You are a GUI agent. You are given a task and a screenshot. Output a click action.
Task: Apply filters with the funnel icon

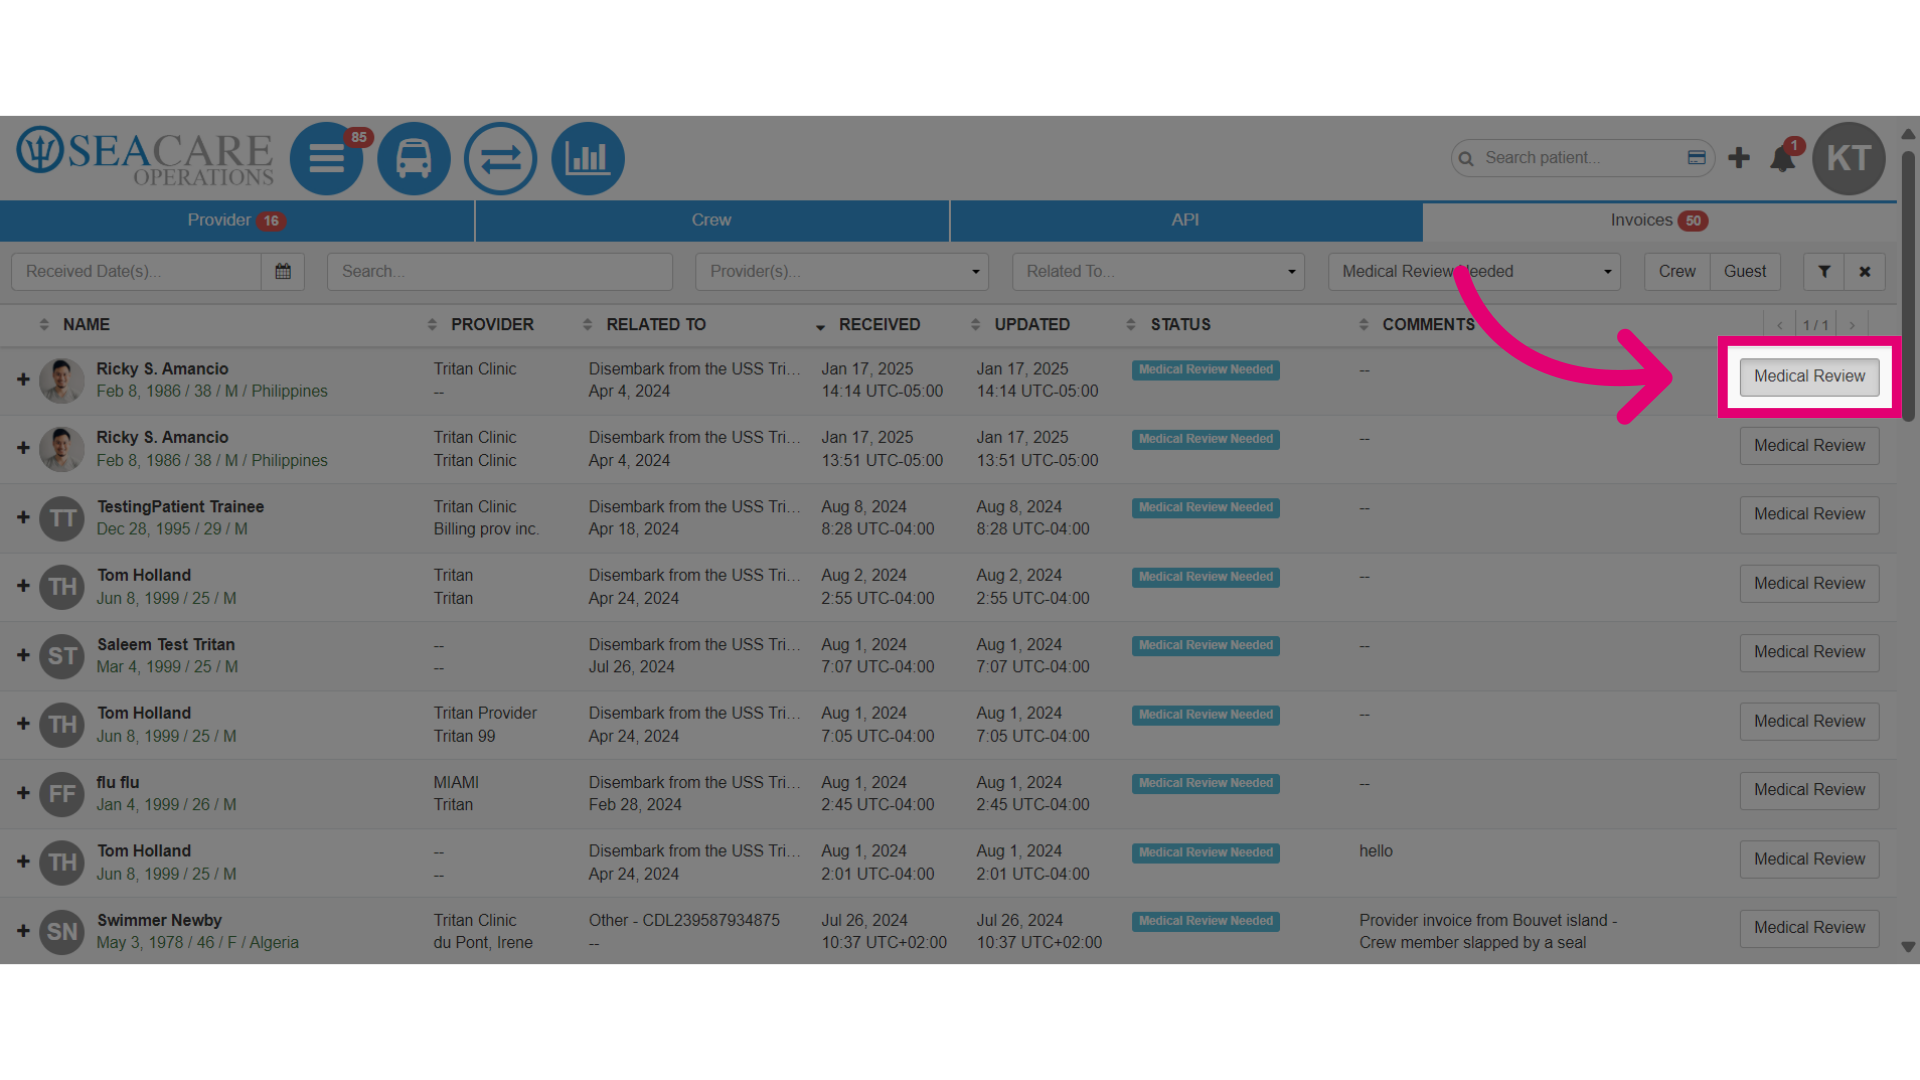1824,271
